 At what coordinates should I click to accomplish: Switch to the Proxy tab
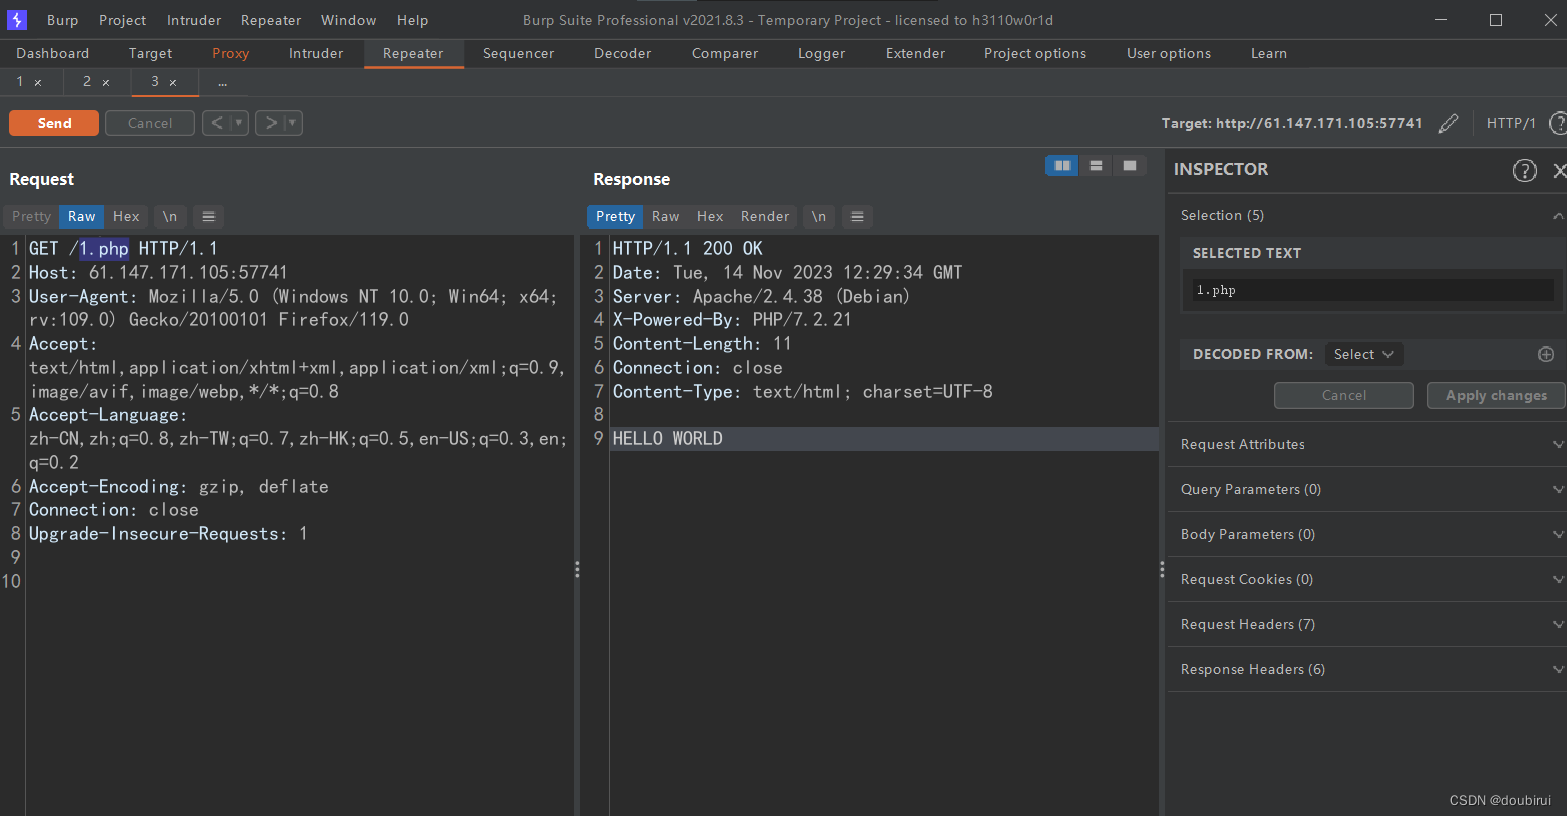tap(230, 53)
